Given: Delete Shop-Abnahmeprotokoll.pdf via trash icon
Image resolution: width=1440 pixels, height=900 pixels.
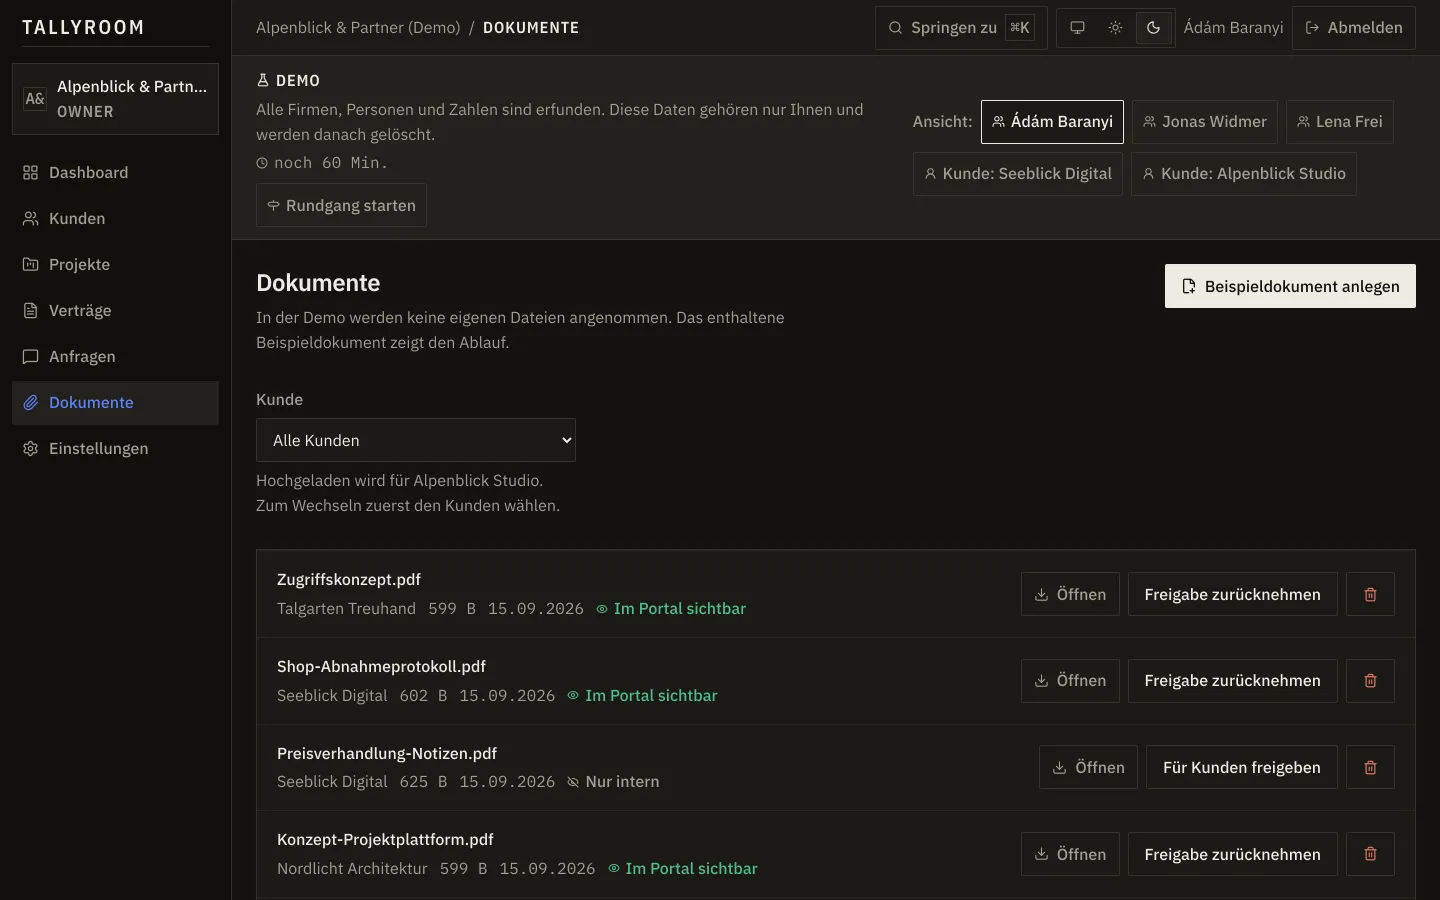Looking at the screenshot, I should click(x=1370, y=681).
